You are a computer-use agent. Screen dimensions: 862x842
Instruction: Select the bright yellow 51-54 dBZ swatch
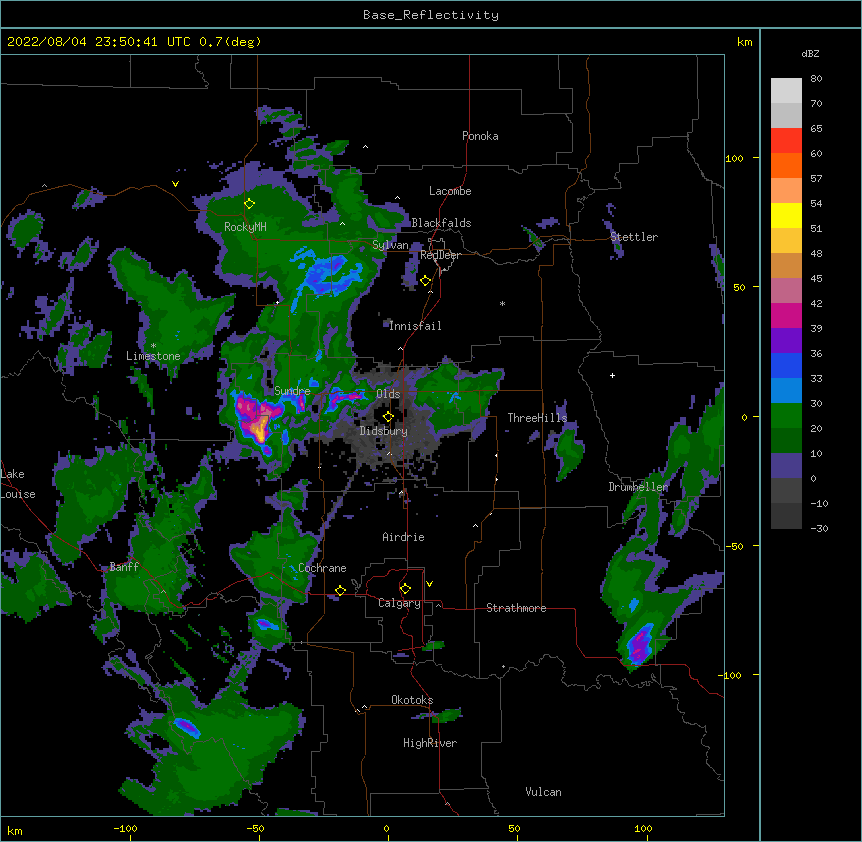(x=786, y=215)
